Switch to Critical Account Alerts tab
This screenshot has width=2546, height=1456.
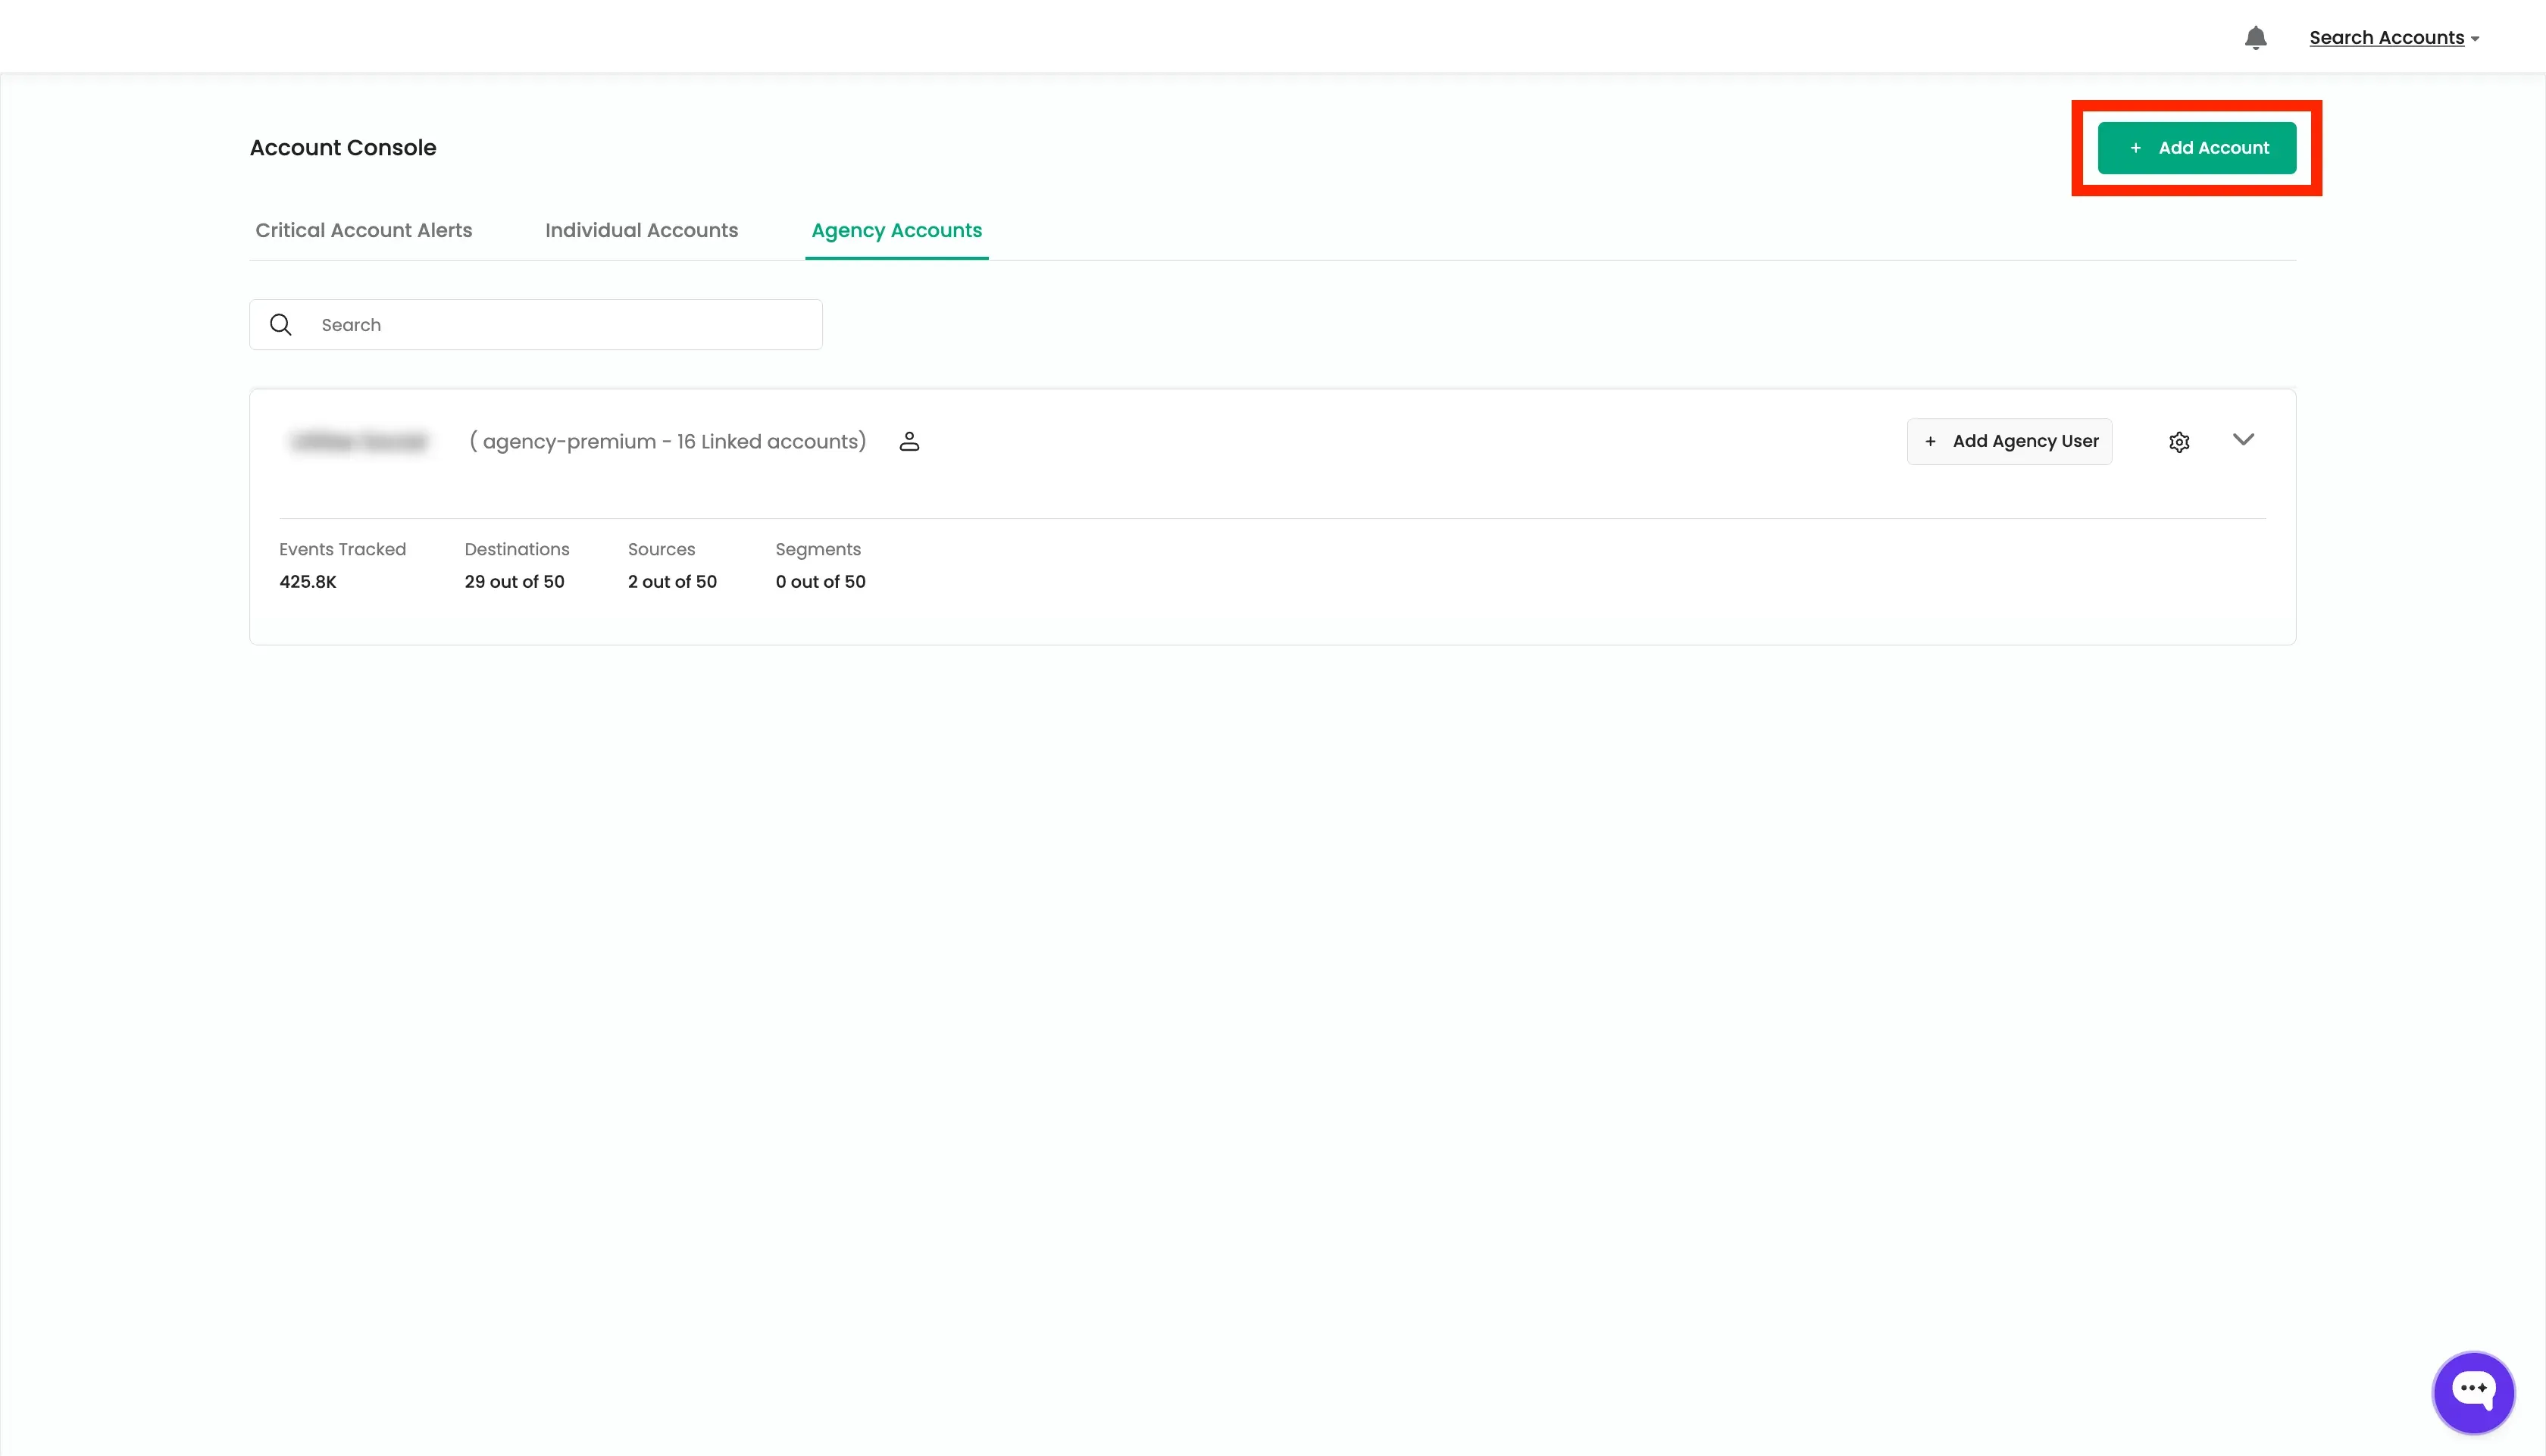363,230
